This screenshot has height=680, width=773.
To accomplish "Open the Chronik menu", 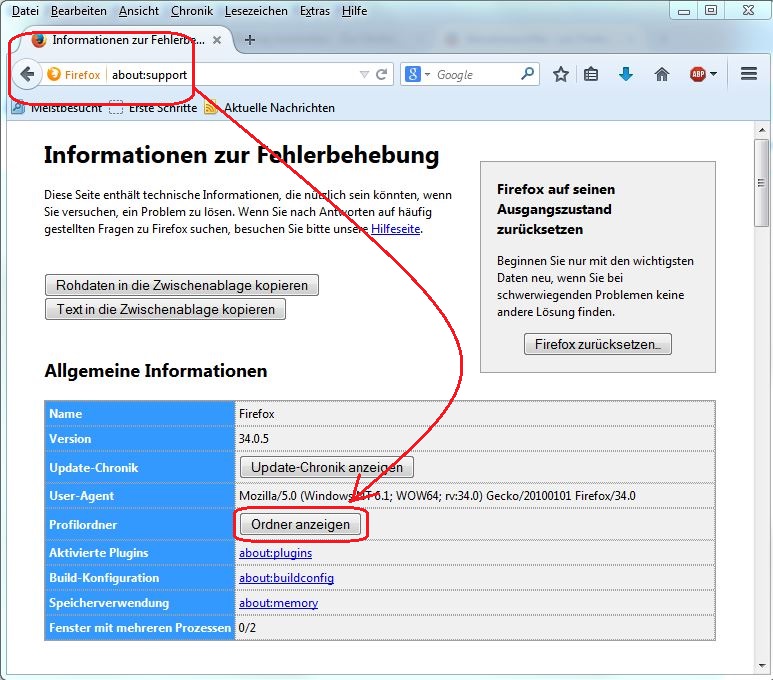I will tap(192, 10).
